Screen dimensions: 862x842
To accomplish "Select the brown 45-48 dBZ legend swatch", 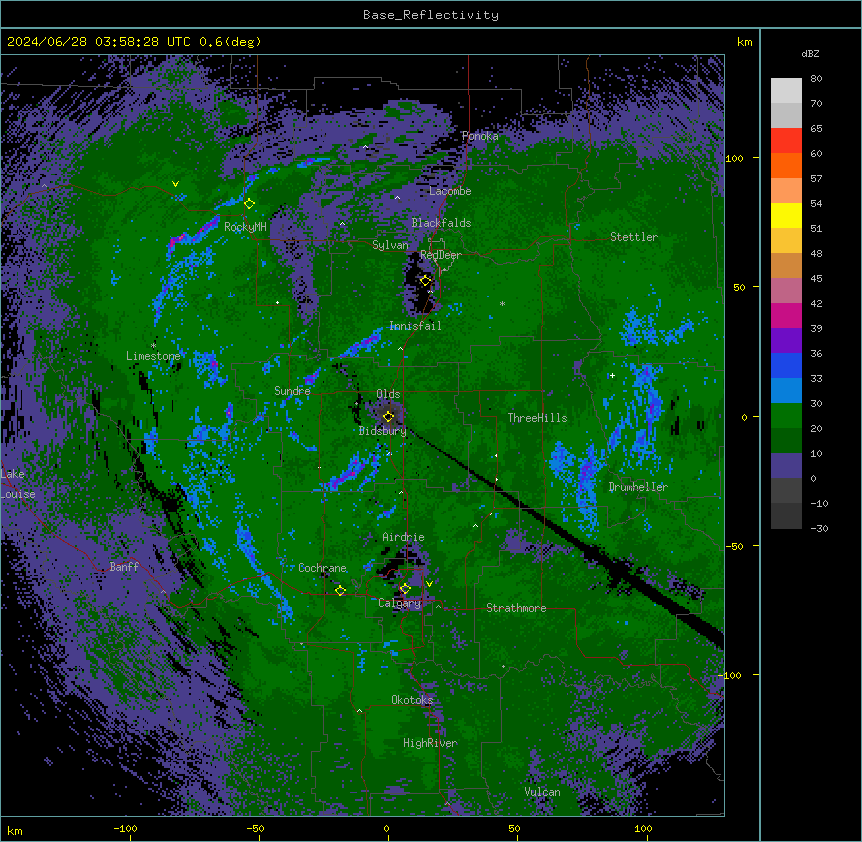I will click(786, 265).
